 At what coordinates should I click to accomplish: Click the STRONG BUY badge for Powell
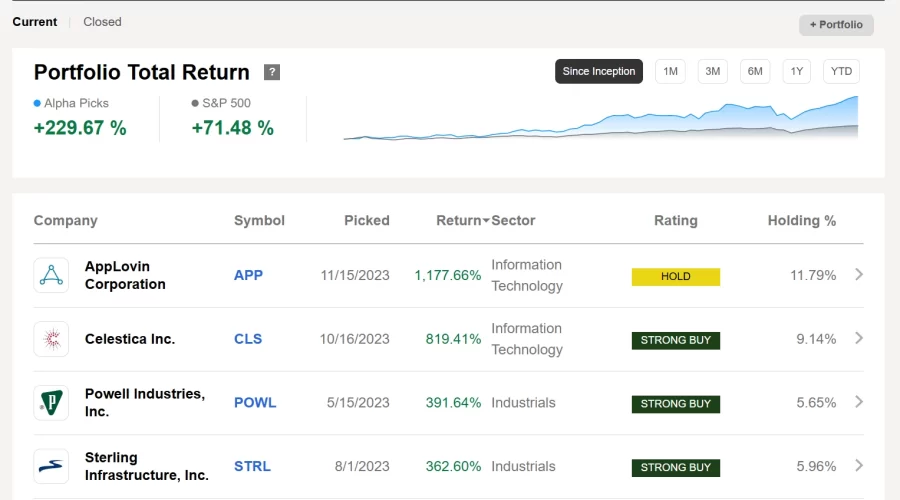[676, 404]
